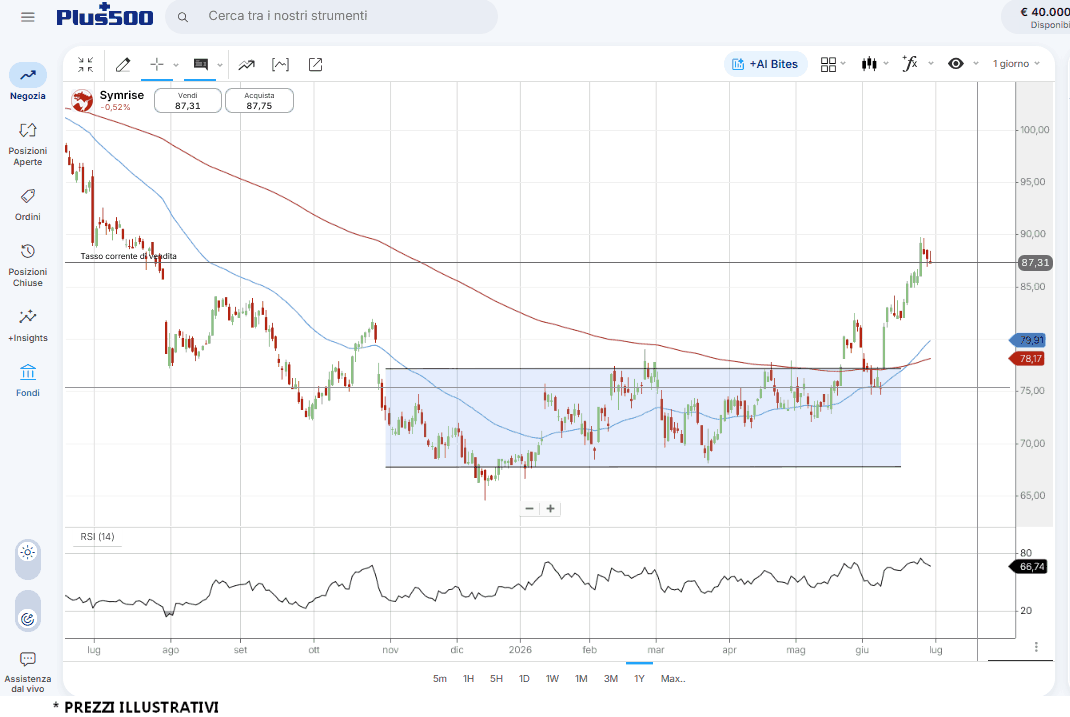Open the trend line comparison icon
Image resolution: width=1070 pixels, height=717 pixels.
246,65
